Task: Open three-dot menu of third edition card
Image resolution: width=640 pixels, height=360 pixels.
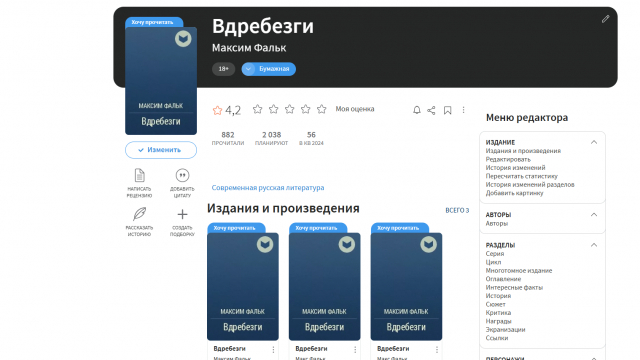Action: pyautogui.click(x=437, y=350)
